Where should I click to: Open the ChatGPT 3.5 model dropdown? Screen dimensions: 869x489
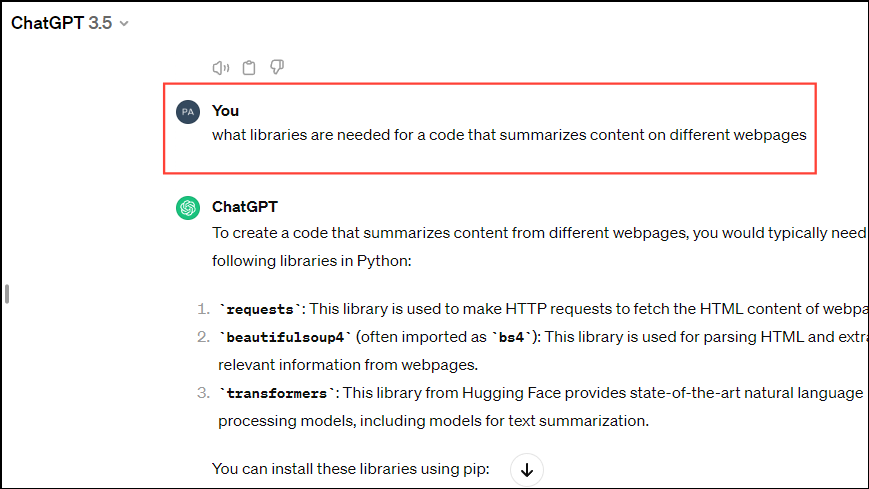coord(70,23)
